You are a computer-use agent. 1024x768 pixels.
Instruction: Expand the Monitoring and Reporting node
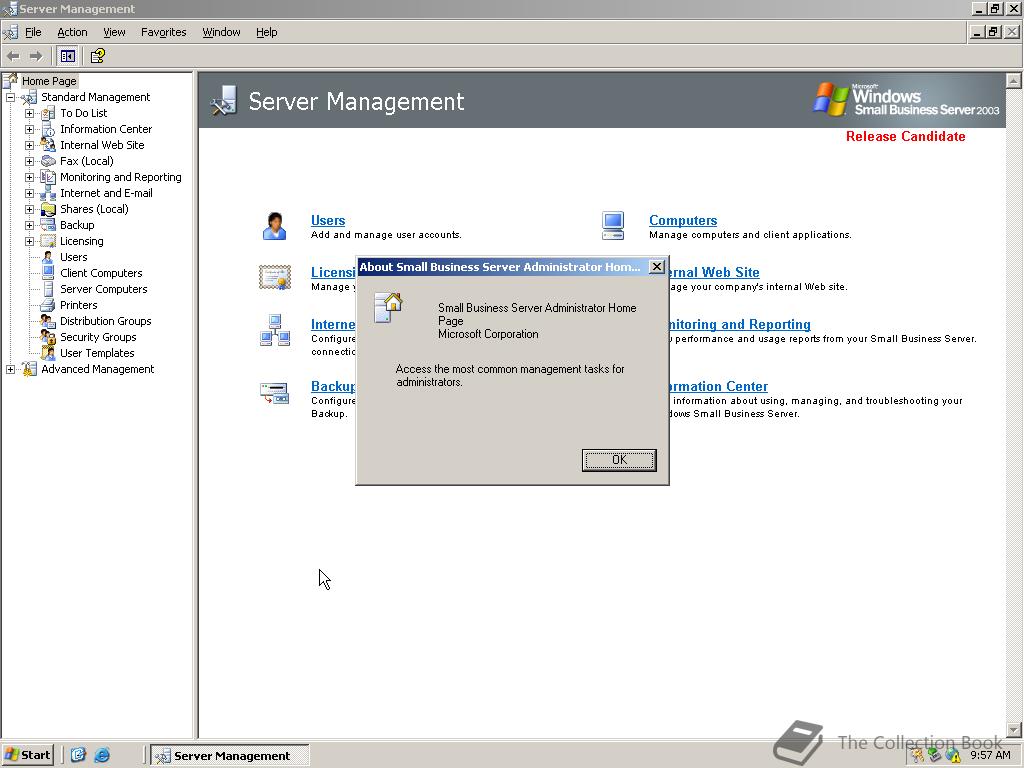pyautogui.click(x=29, y=178)
